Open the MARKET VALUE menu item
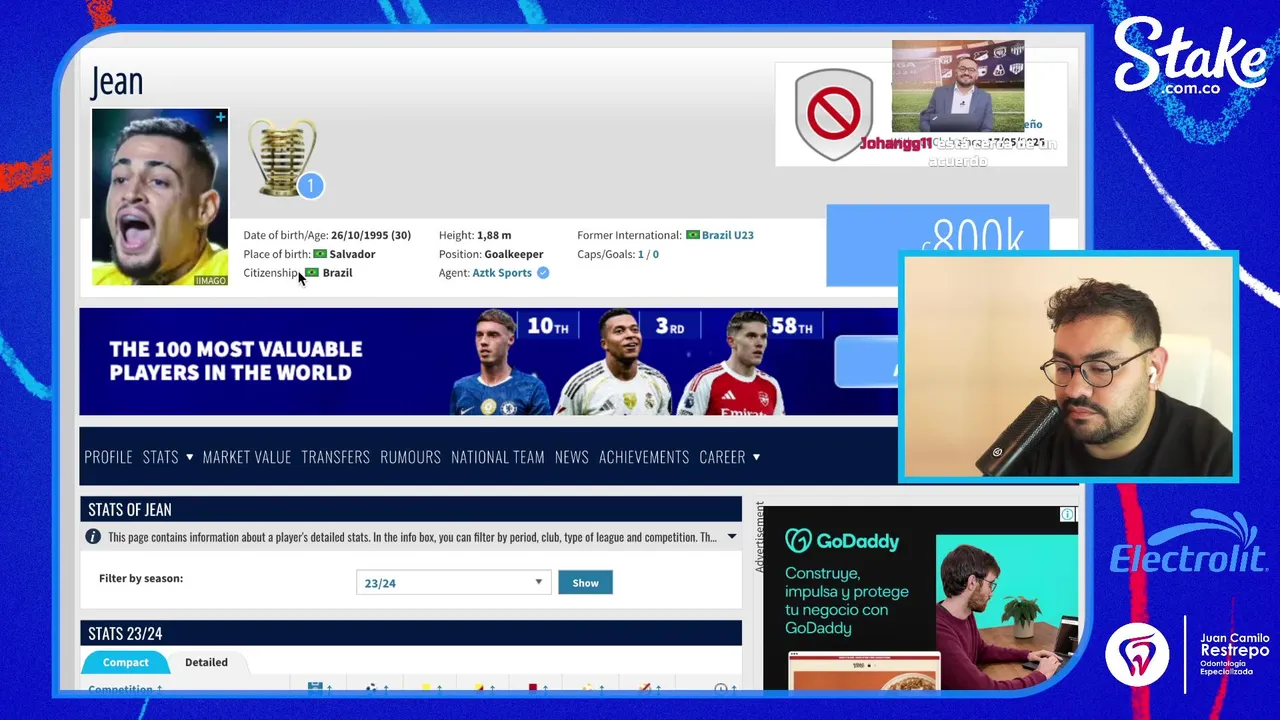This screenshot has width=1280, height=720. tap(247, 457)
